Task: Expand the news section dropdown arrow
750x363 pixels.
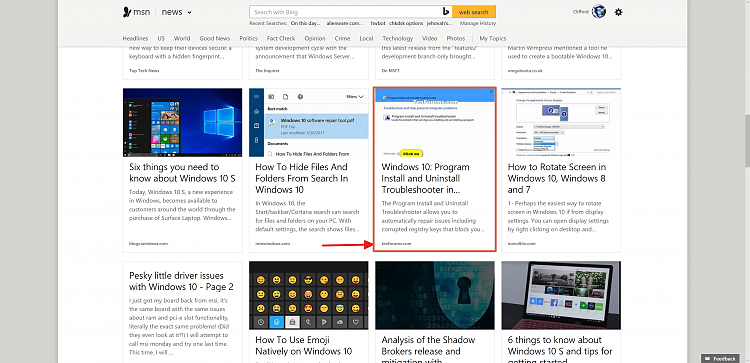Action: pyautogui.click(x=189, y=13)
